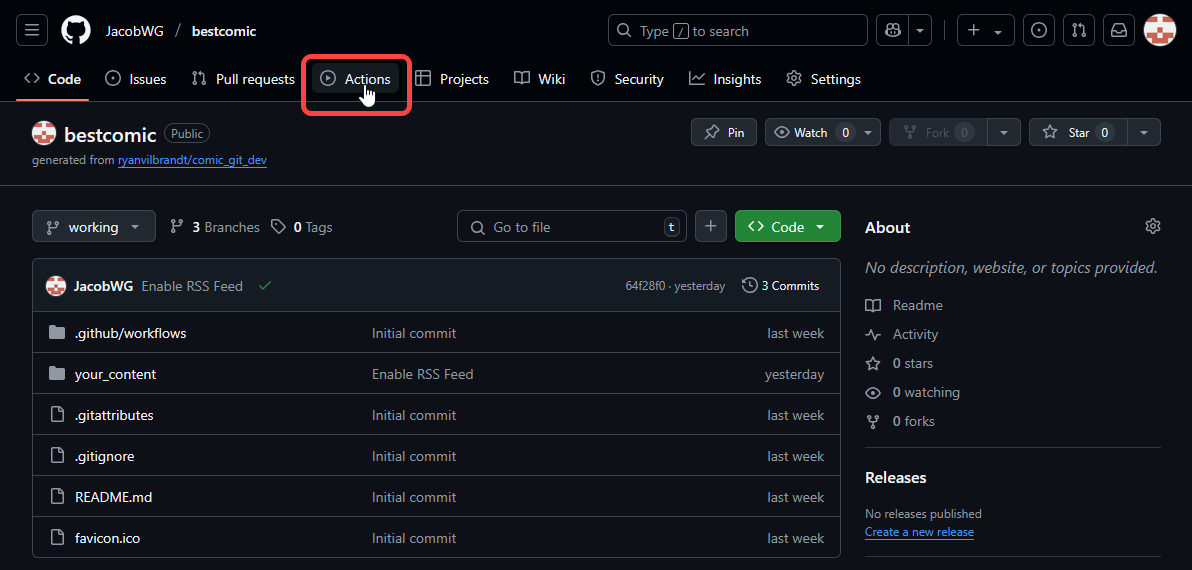The image size is (1192, 570).
Task: Pin the bestcomic repository
Action: coord(725,132)
